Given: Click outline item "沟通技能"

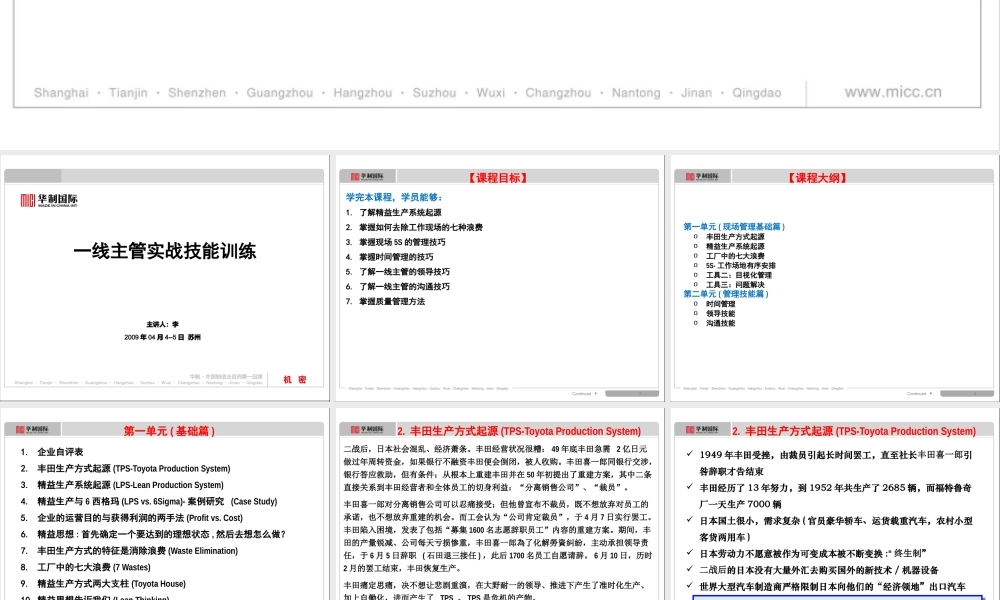Looking at the screenshot, I should coord(721,323).
